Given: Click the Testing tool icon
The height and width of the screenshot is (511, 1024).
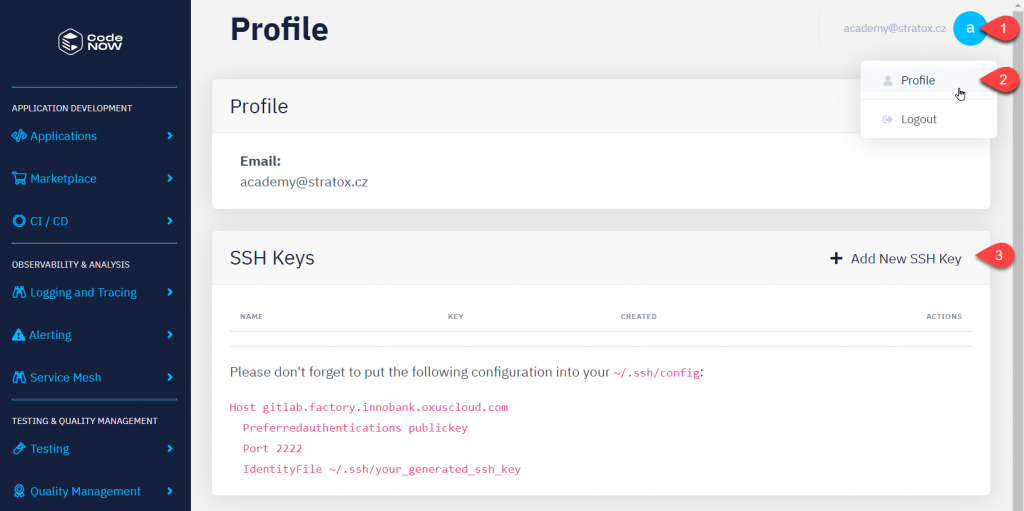Looking at the screenshot, I should point(19,450).
